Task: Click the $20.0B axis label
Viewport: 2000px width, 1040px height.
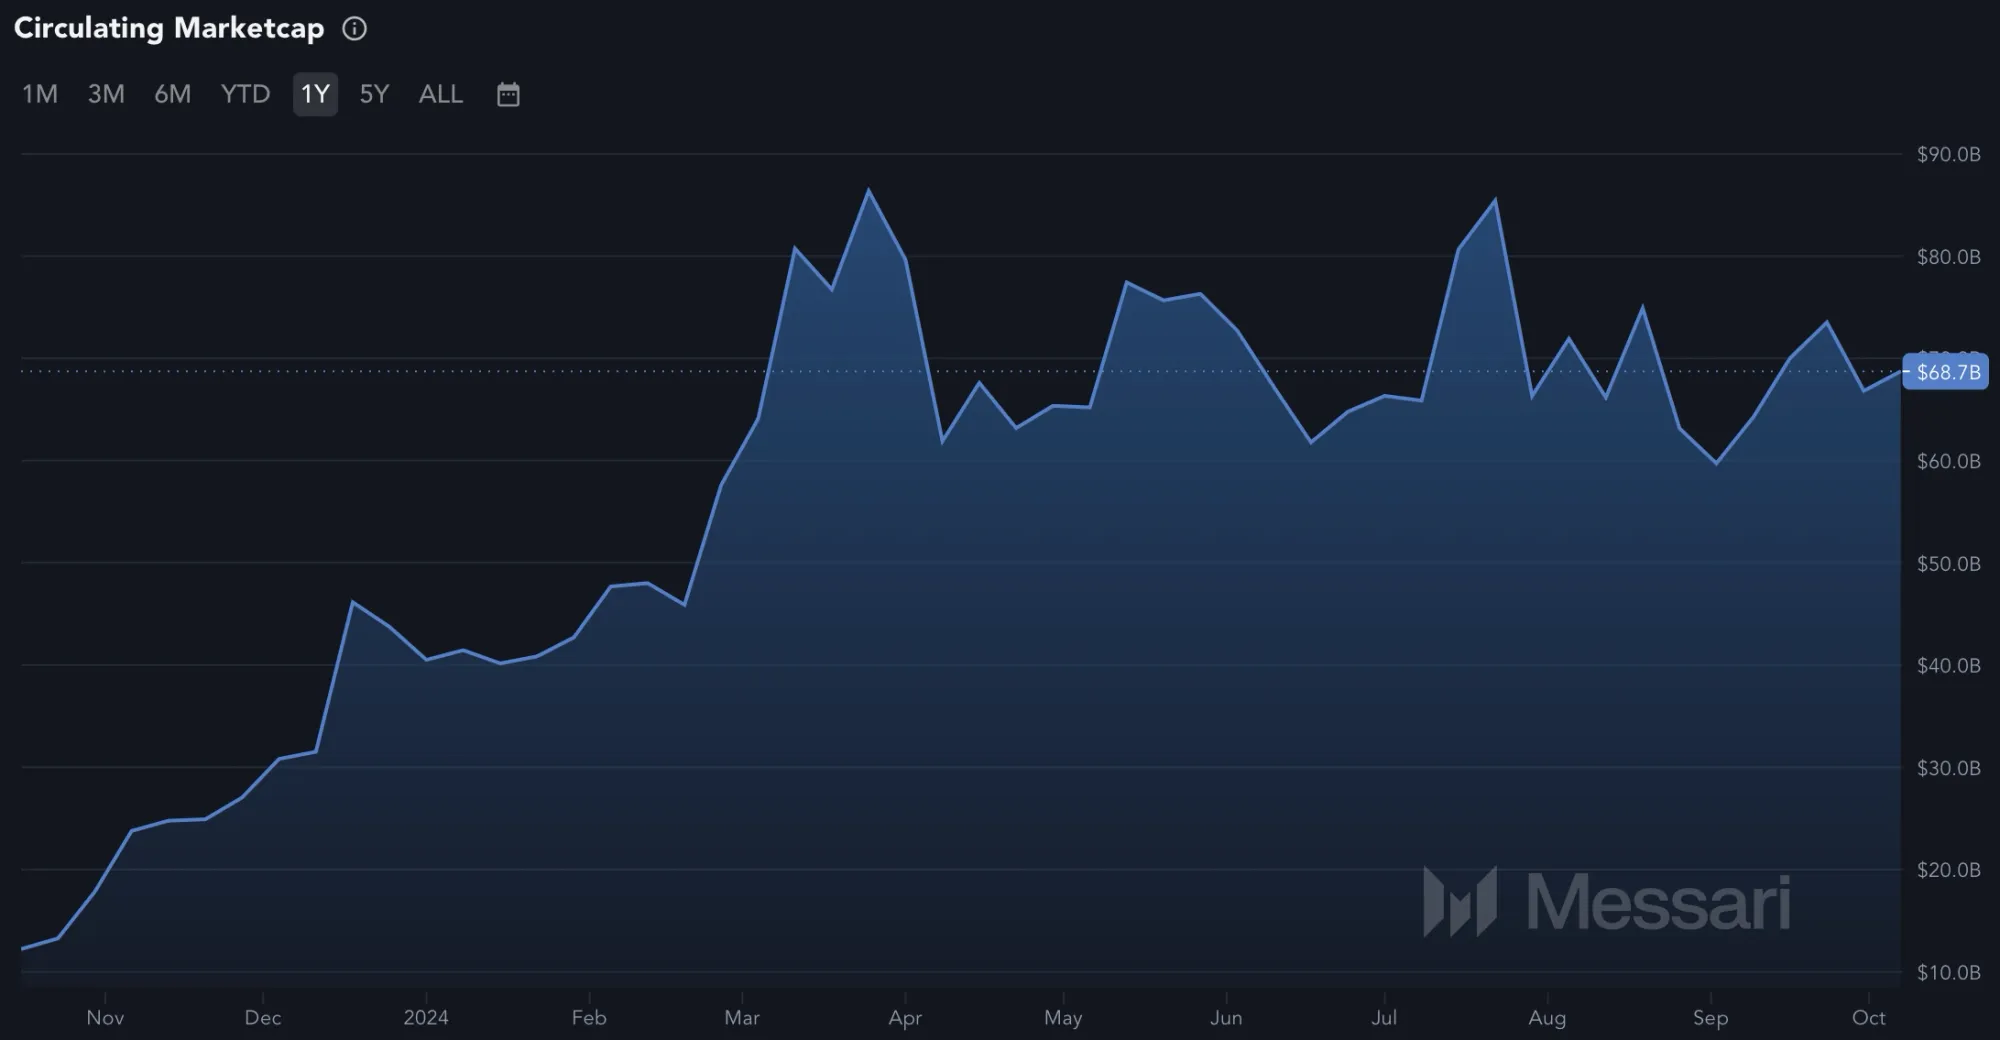Action: coord(1948,870)
